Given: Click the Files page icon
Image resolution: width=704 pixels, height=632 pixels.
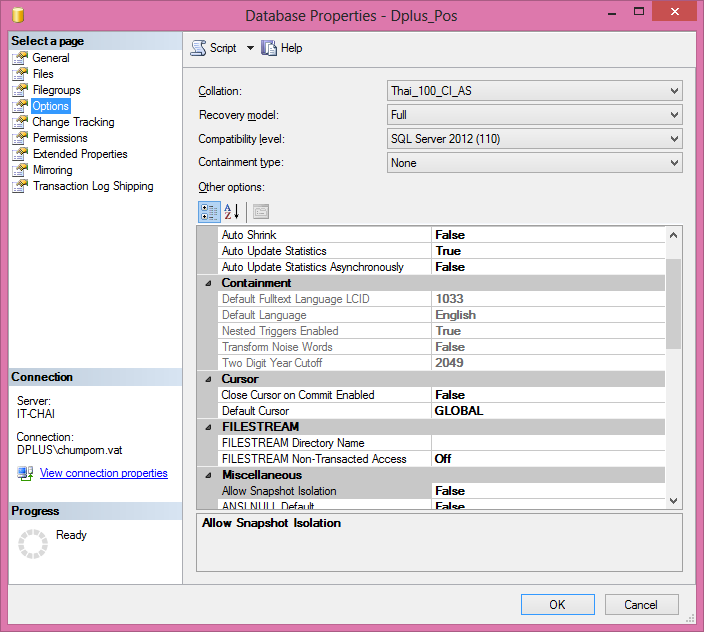Looking at the screenshot, I should (20, 74).
